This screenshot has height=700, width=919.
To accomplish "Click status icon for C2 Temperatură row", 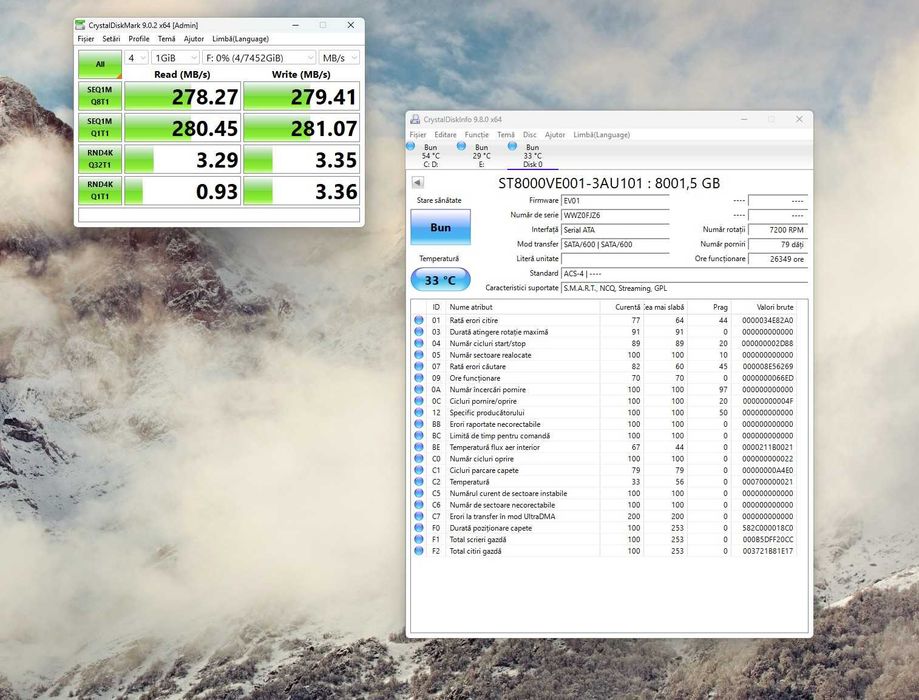I will tap(418, 481).
